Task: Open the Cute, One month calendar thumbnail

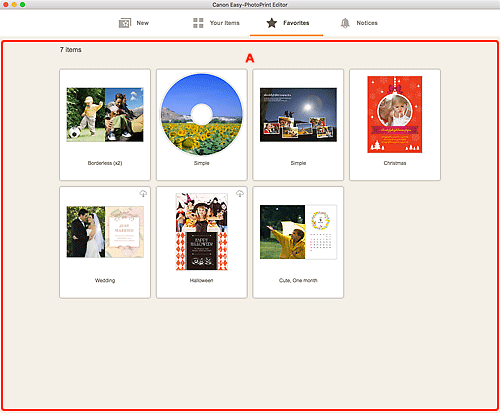Action: pyautogui.click(x=298, y=232)
